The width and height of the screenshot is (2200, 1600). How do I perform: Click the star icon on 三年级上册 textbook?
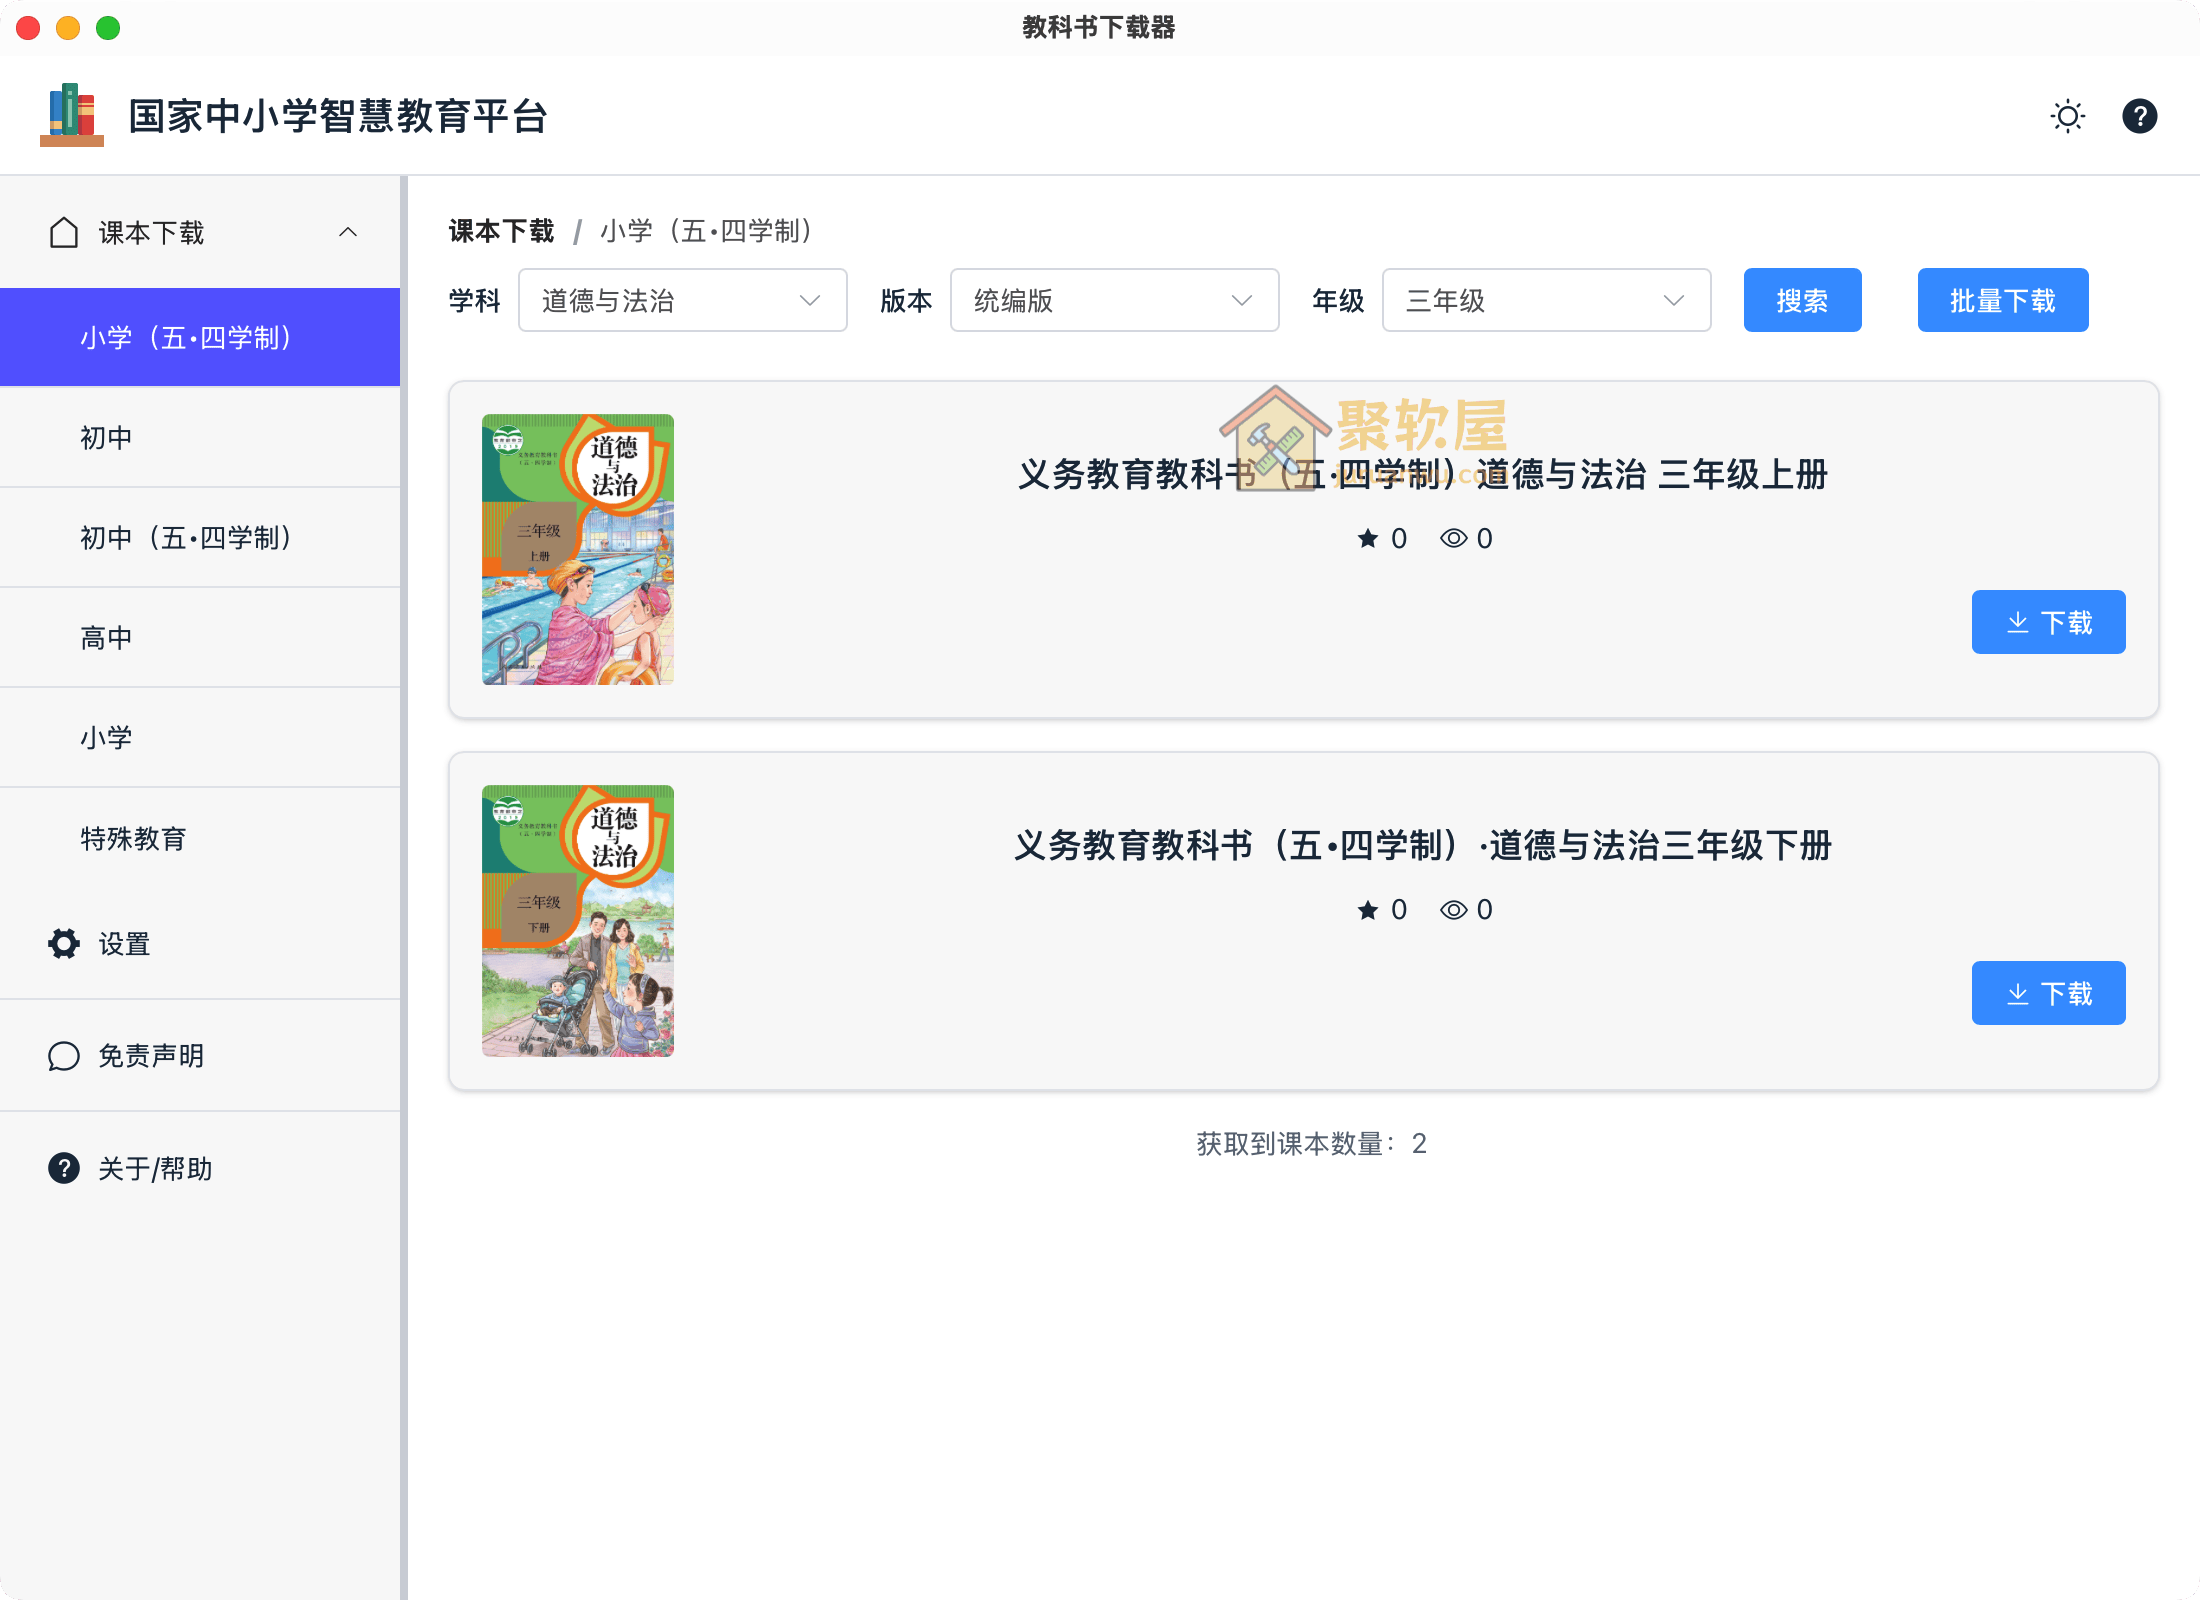[x=1369, y=538]
